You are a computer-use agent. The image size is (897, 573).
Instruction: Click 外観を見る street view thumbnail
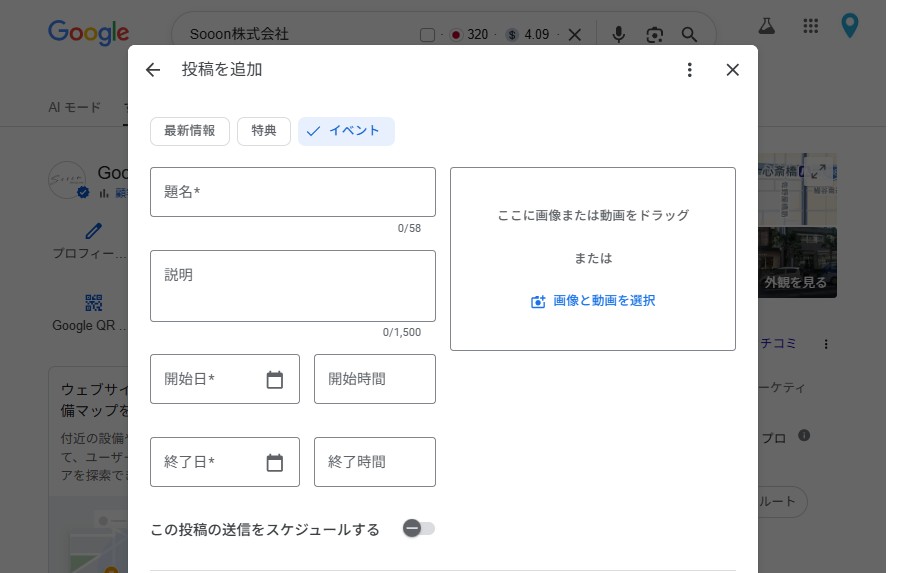click(x=797, y=262)
